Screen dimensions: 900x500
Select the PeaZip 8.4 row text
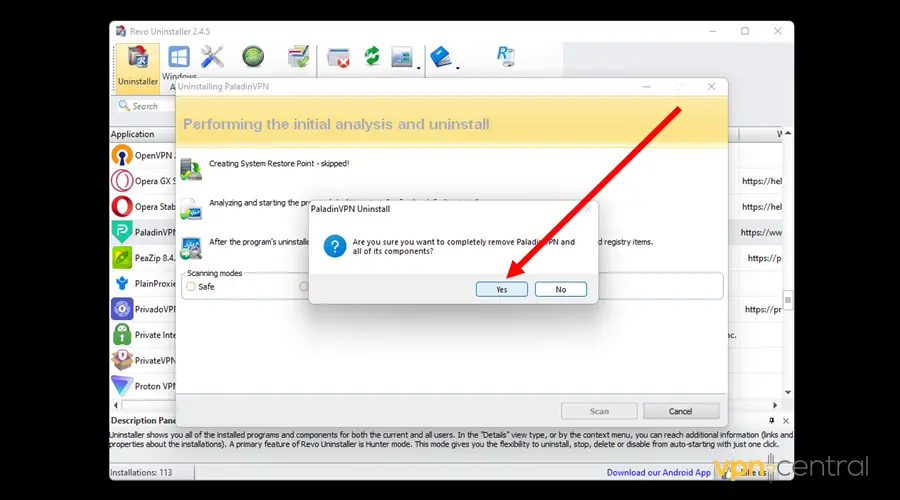[155, 258]
